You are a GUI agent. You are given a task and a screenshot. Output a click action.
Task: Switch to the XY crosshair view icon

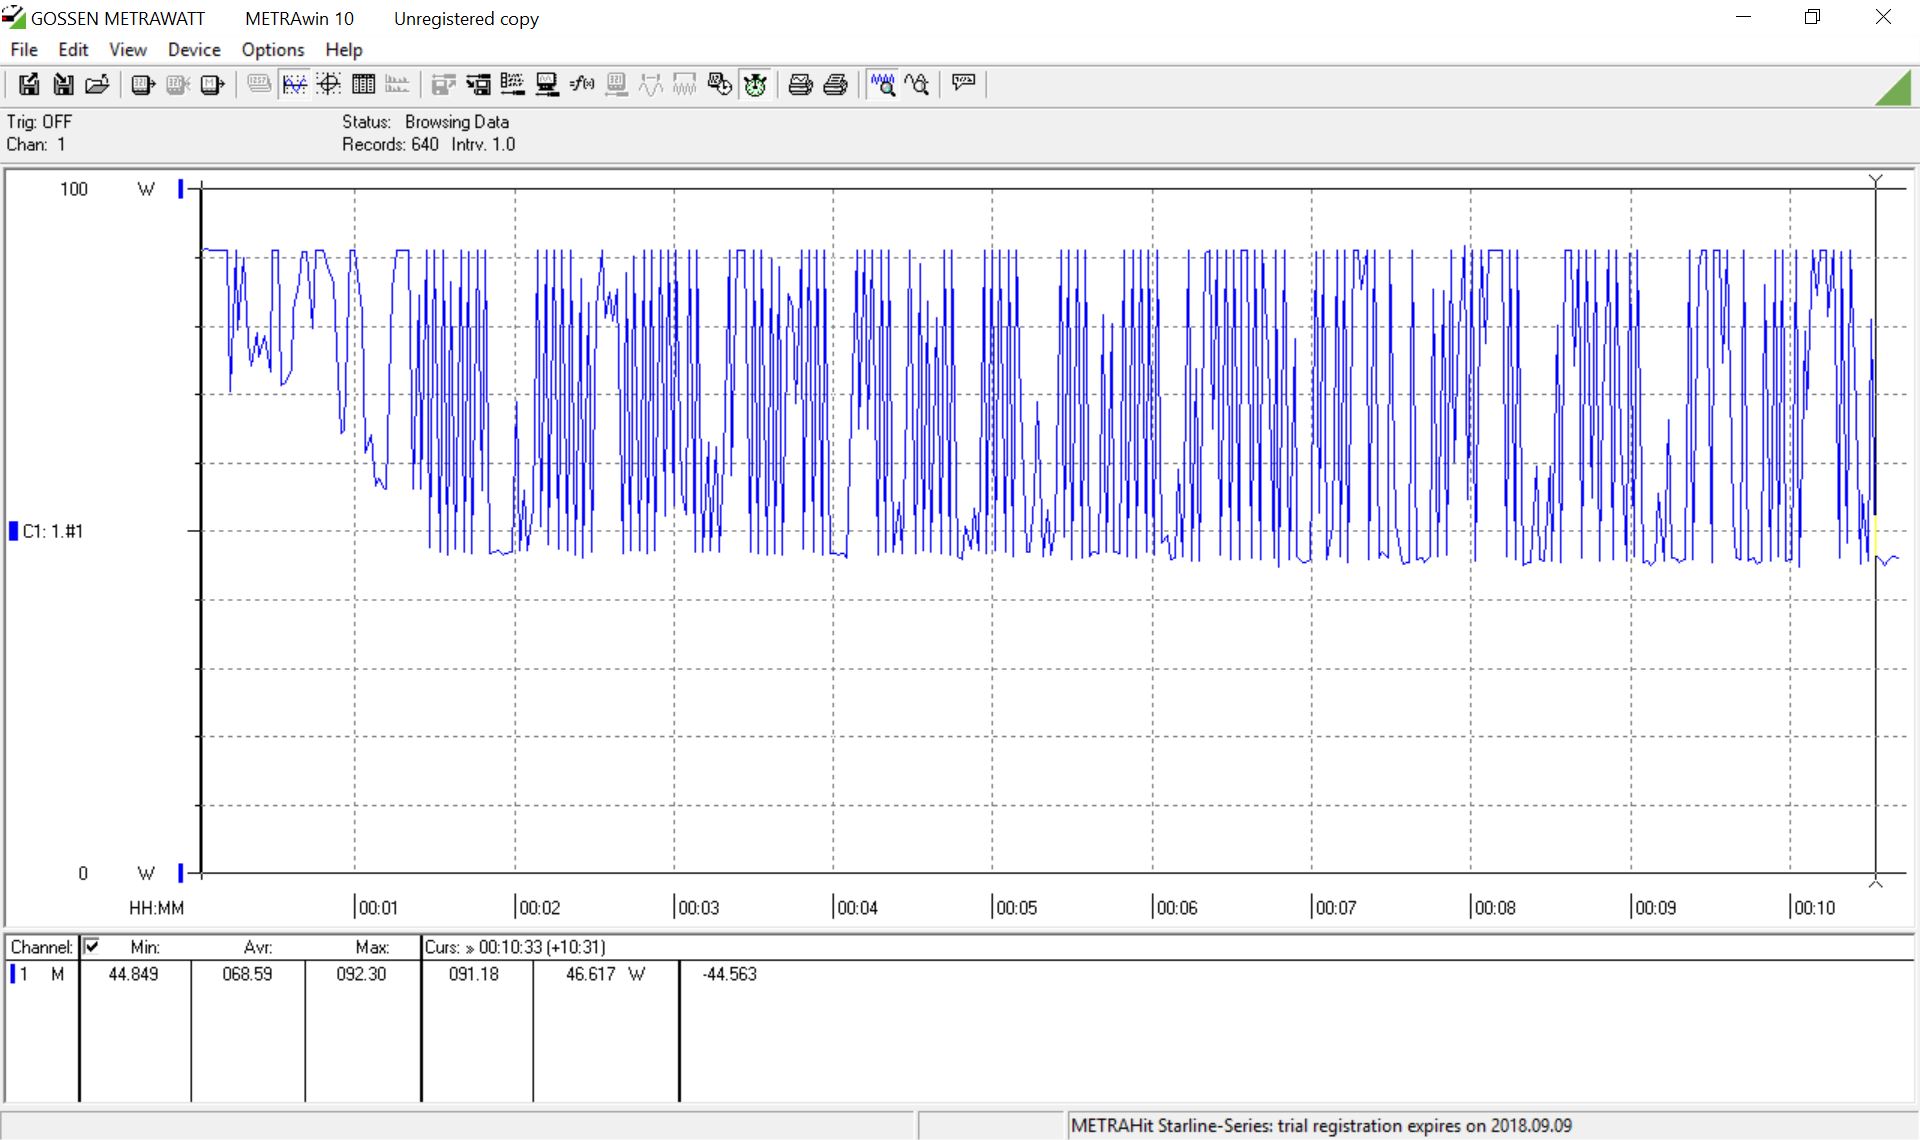coord(329,84)
